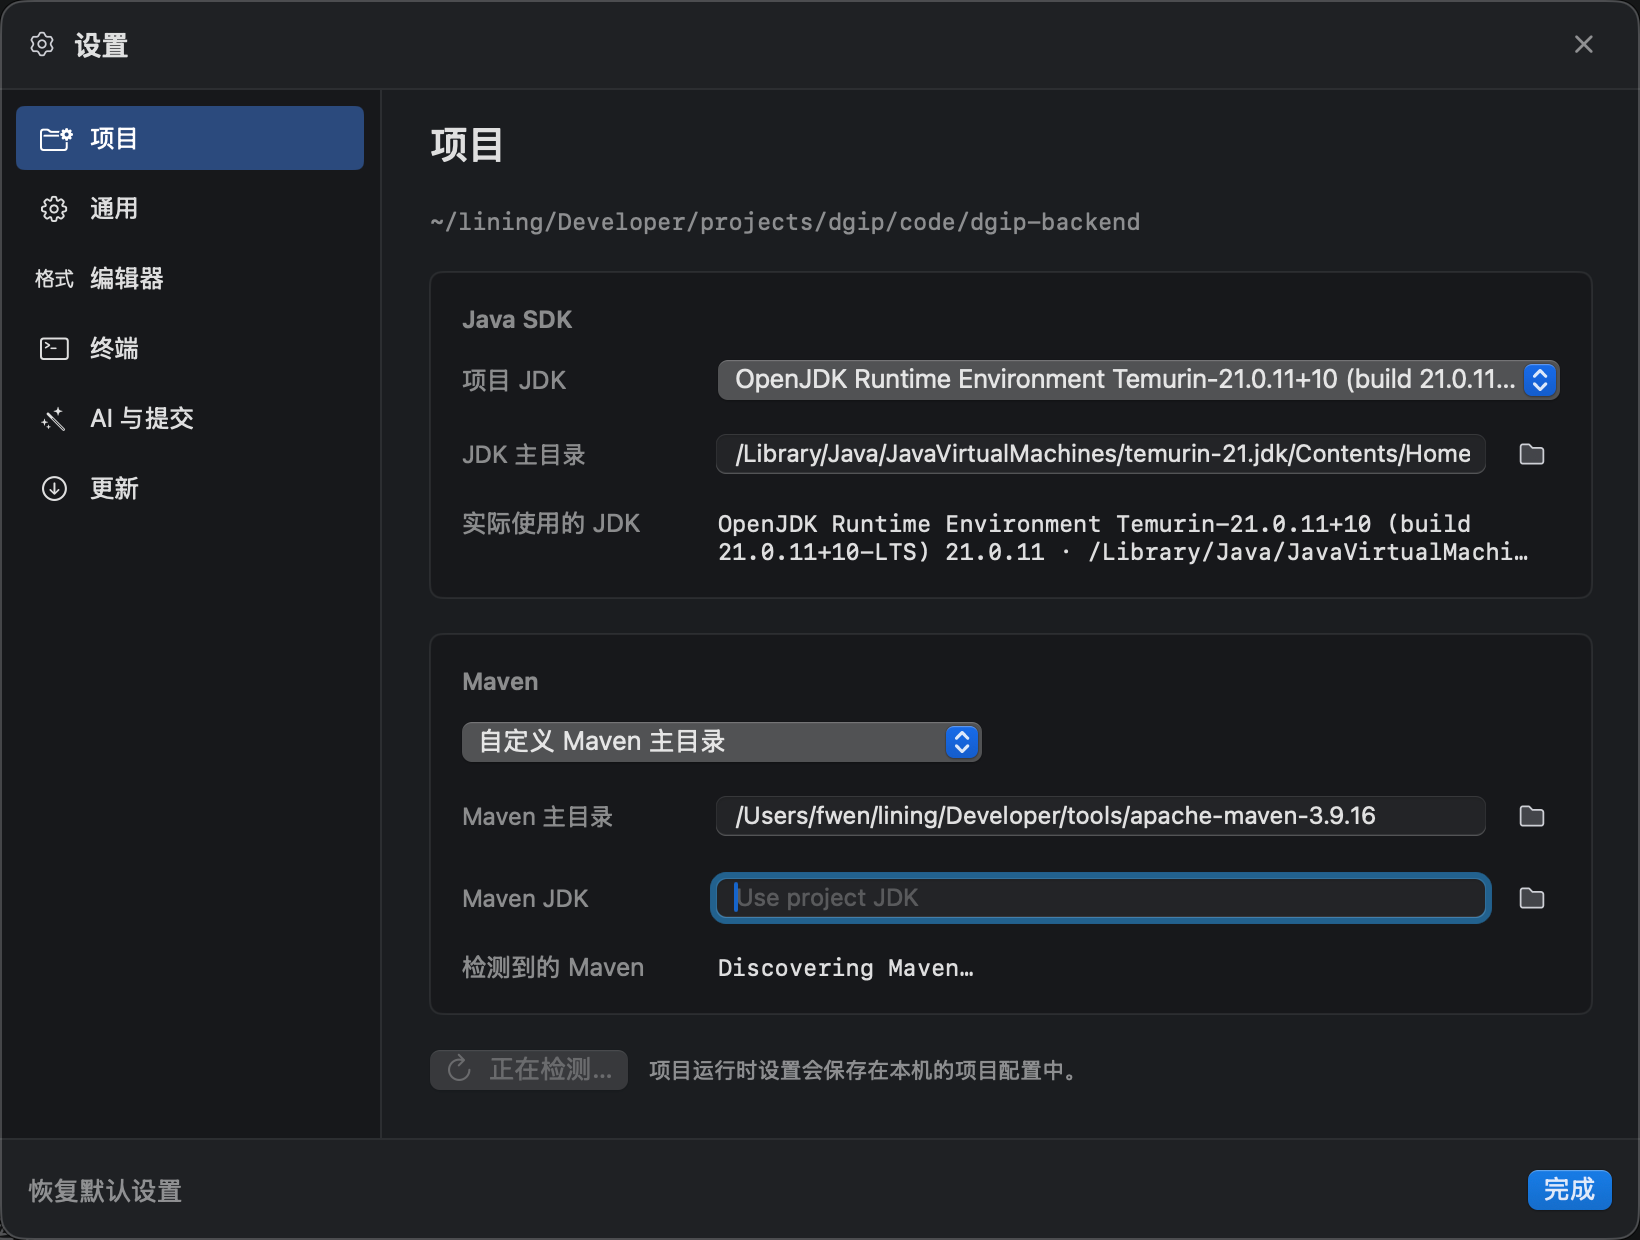Click the 设置 dialog title
Screen dimensions: 1640x1240
point(101,45)
